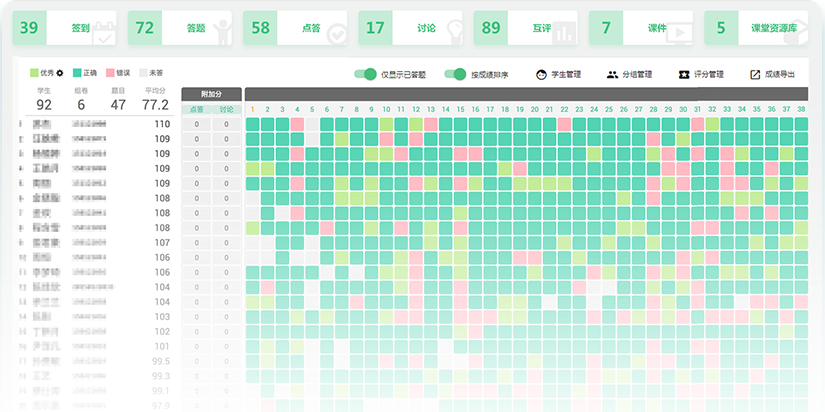This screenshot has width=825, height=412.
Task: Click the 讨论 lightbulb icon
Action: pyautogui.click(x=453, y=33)
